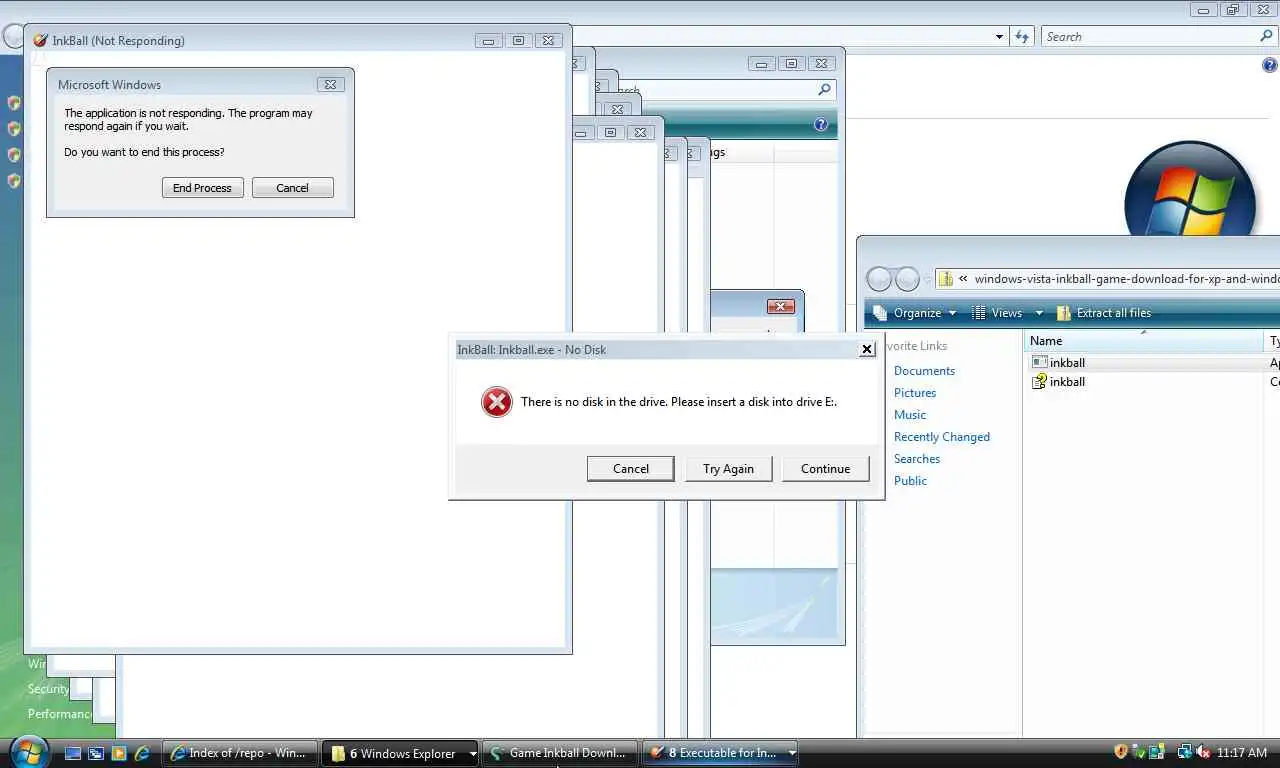Click Try Again button
Screen dimensions: 1280x768
point(728,468)
